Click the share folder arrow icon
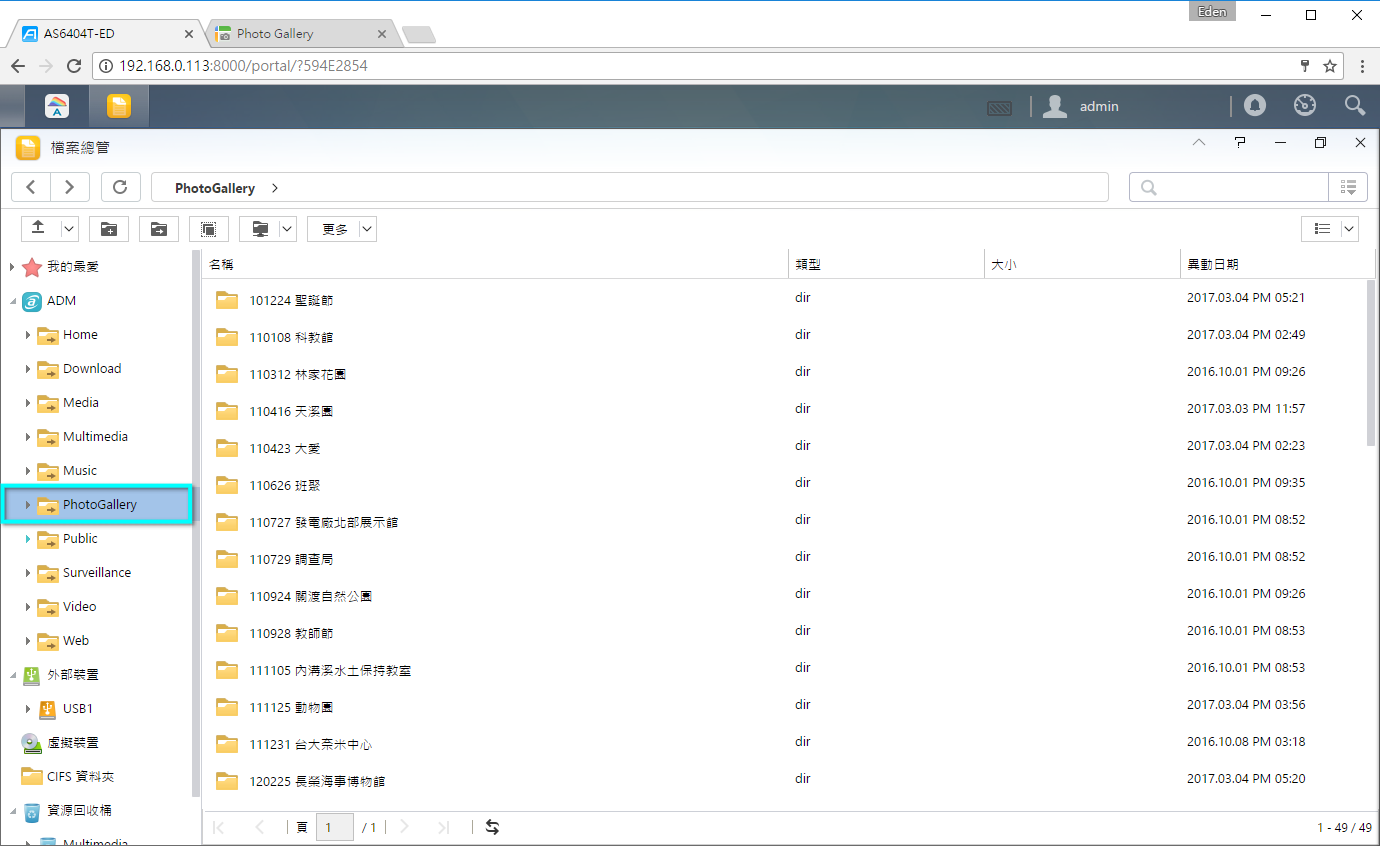1380x846 pixels. pyautogui.click(x=159, y=229)
